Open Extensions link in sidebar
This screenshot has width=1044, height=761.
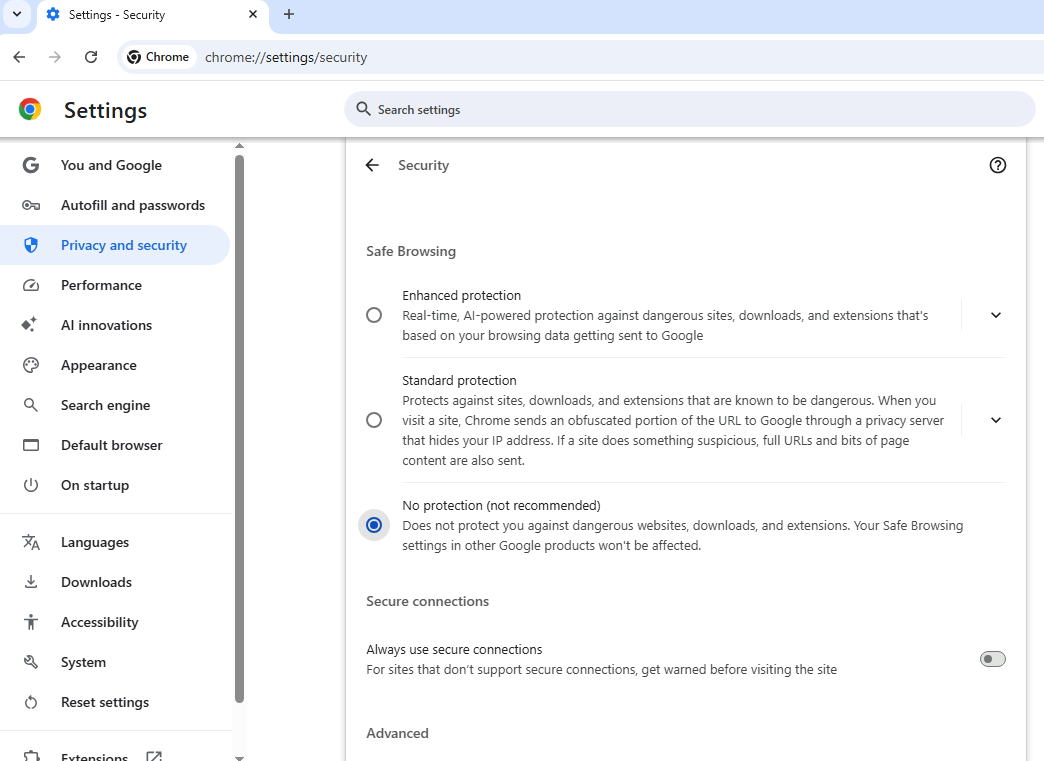94,756
